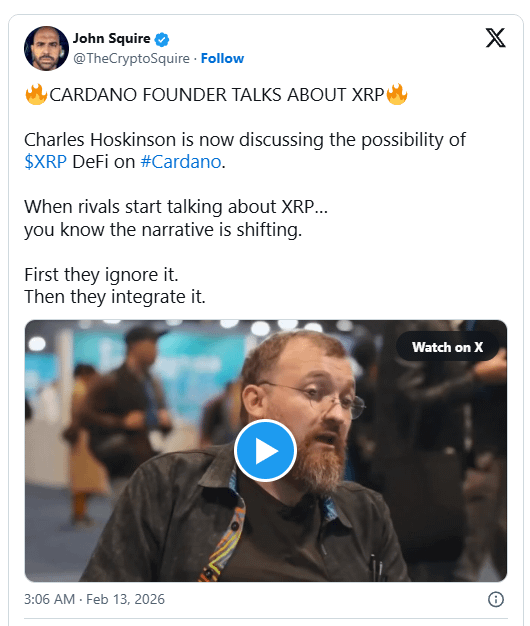This screenshot has width=530, height=626.
Task: Click the Watch on X button
Action: click(x=447, y=347)
